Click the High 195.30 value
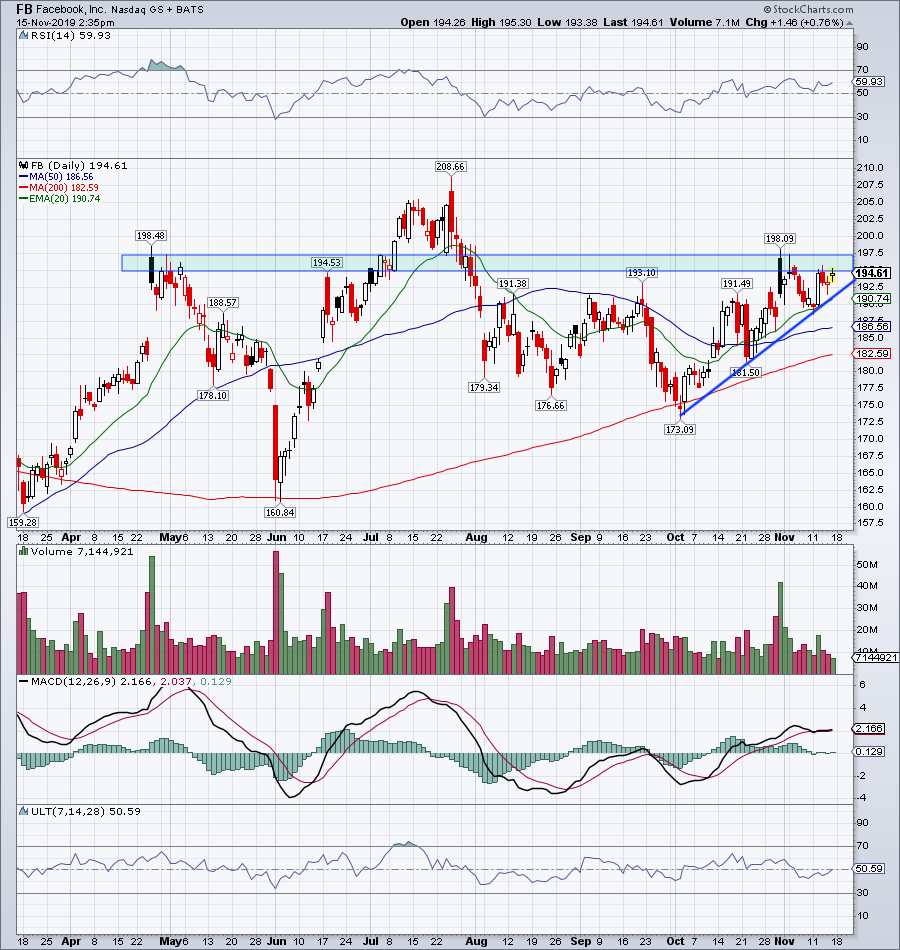The width and height of the screenshot is (900, 950). pyautogui.click(x=501, y=22)
